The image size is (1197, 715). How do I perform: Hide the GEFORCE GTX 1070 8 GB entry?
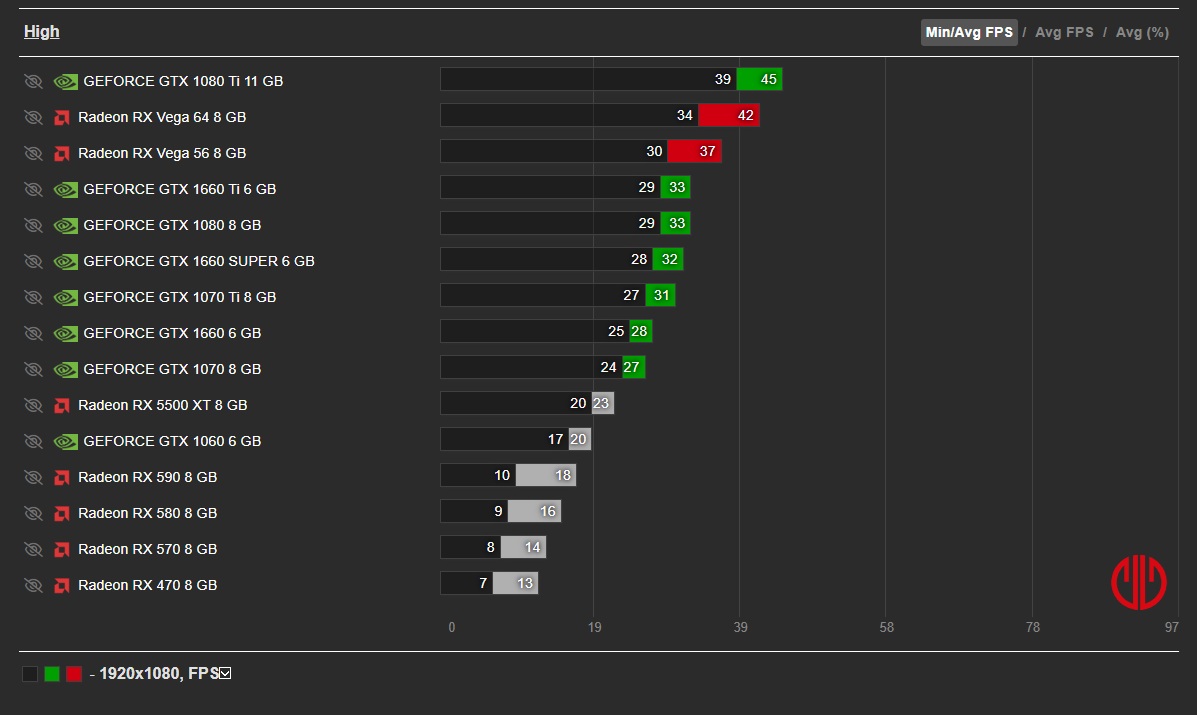33,369
